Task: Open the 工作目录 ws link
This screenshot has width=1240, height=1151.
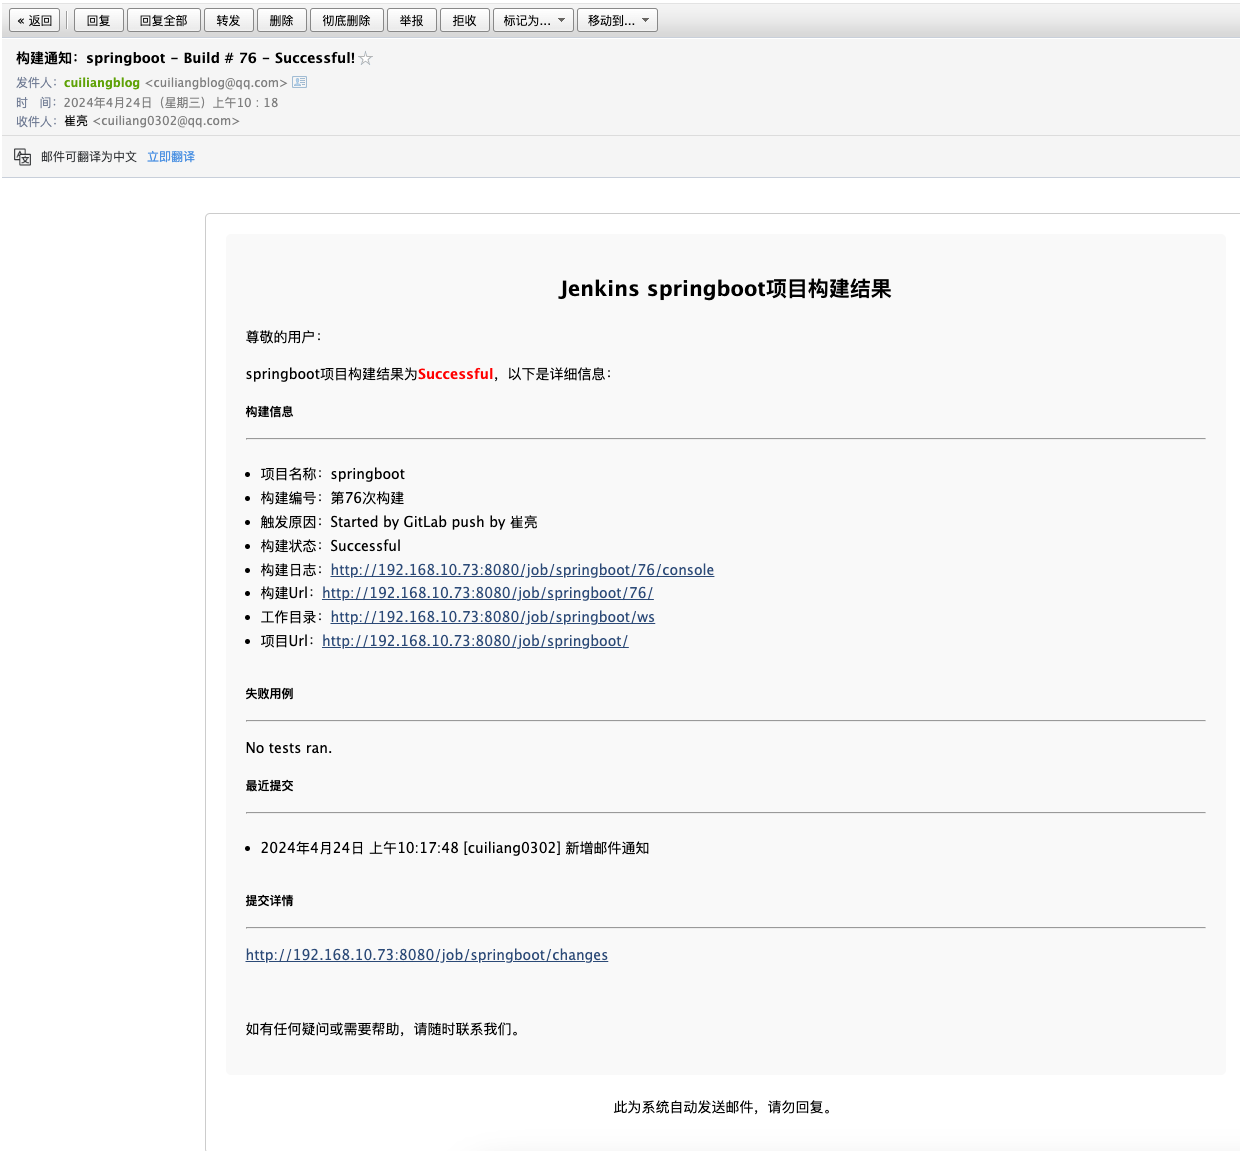Action: [x=493, y=617]
